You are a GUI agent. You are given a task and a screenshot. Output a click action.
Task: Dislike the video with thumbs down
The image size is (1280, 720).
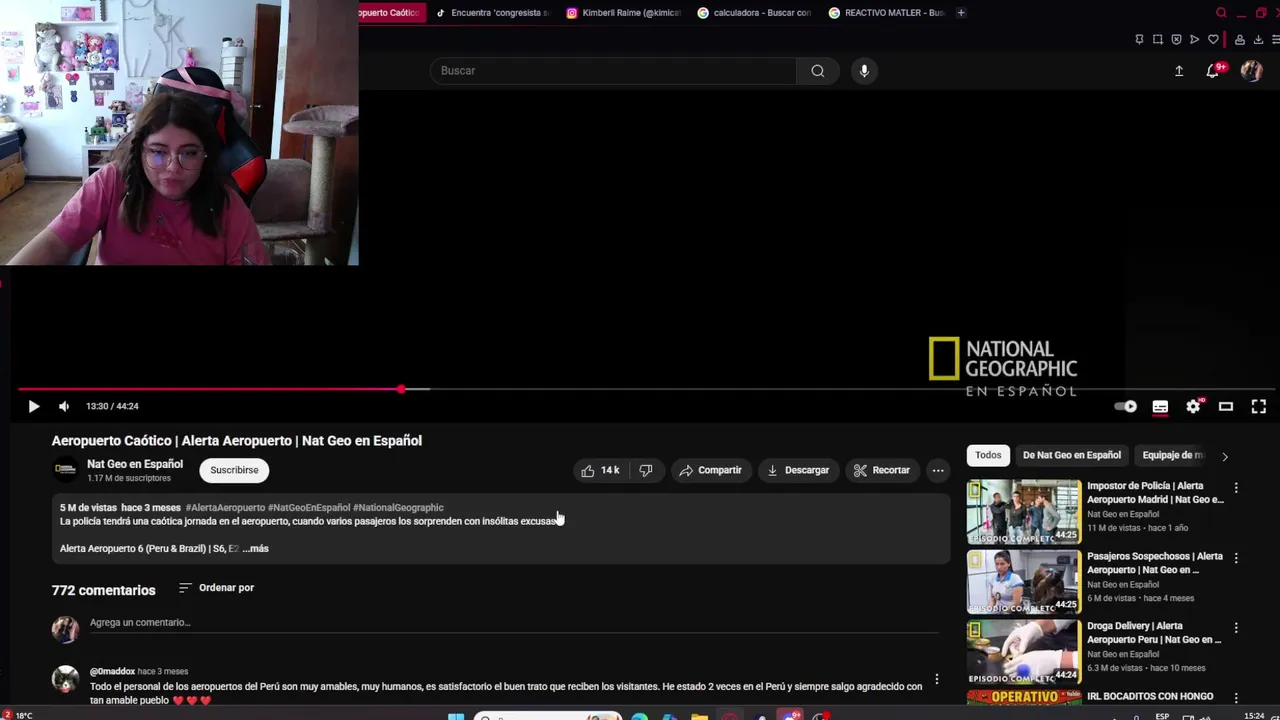[646, 470]
